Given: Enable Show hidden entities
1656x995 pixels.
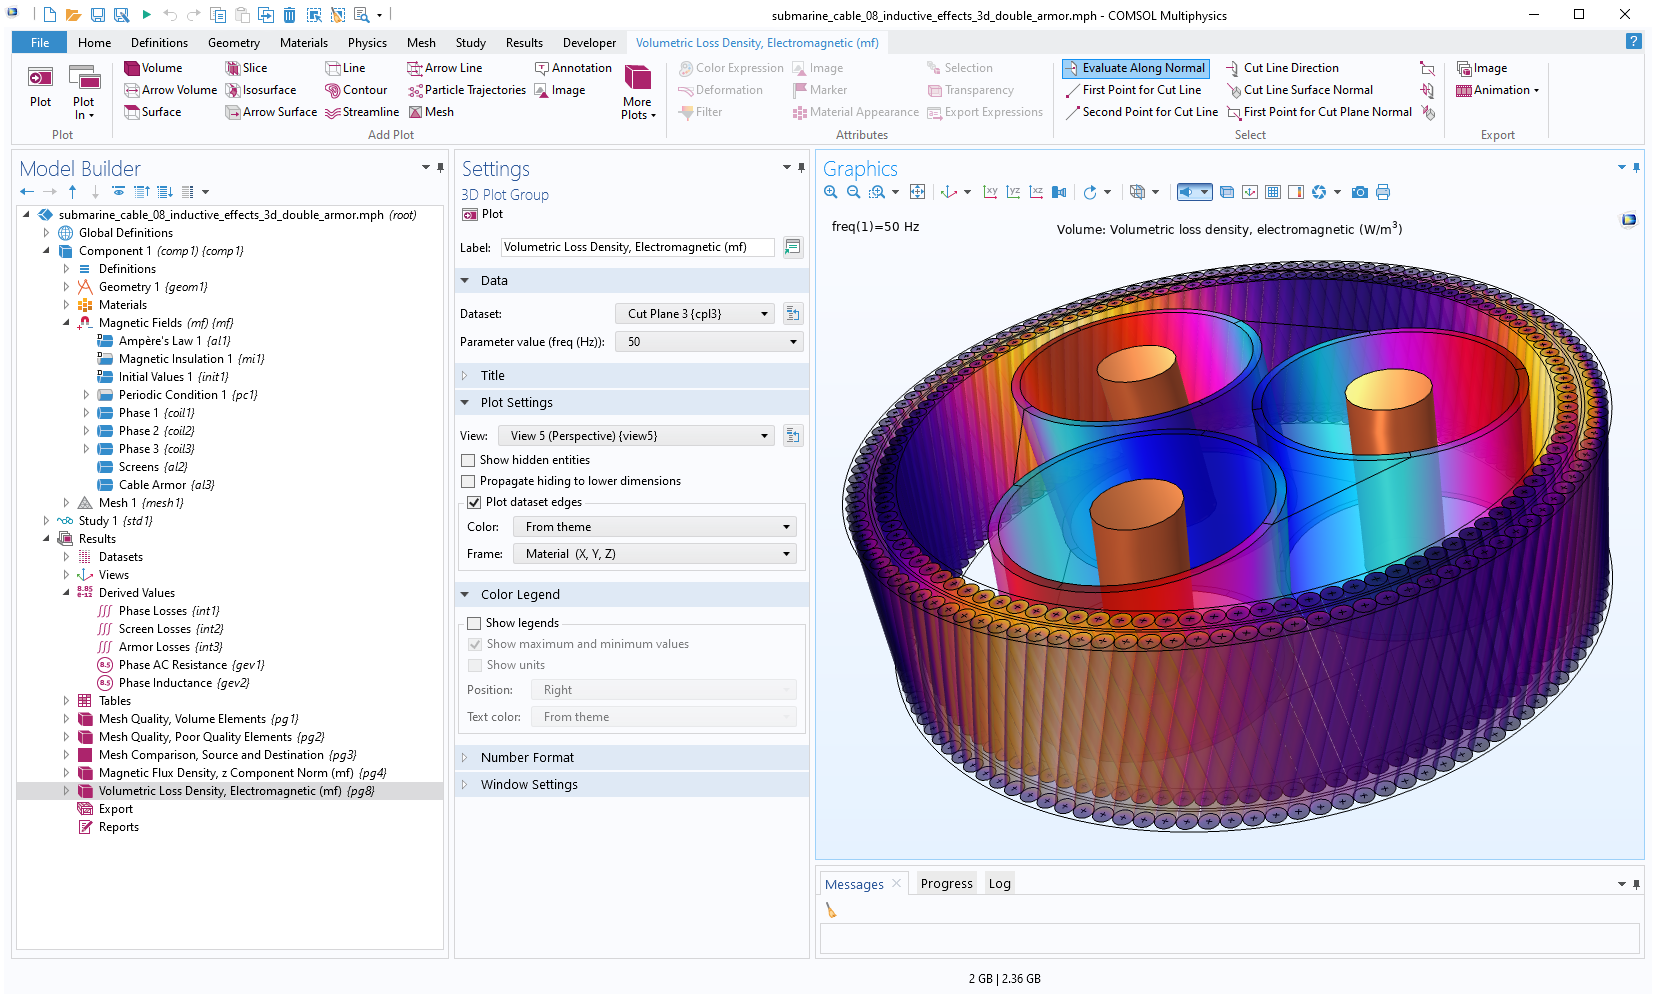Looking at the screenshot, I should point(468,460).
